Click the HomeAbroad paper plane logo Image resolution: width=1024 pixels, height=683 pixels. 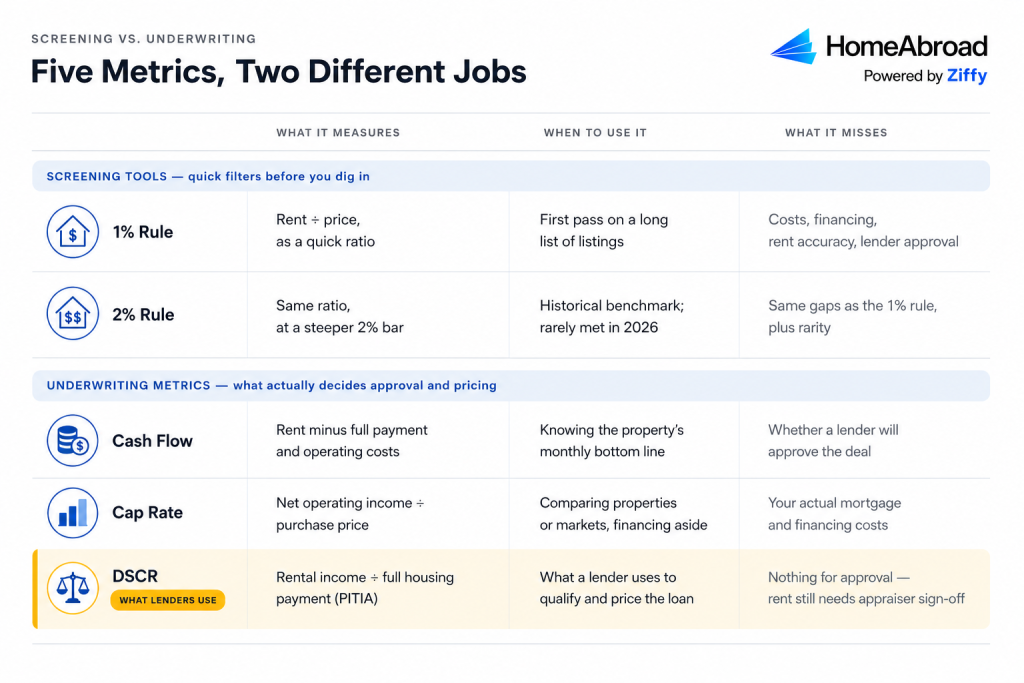pyautogui.click(x=793, y=46)
